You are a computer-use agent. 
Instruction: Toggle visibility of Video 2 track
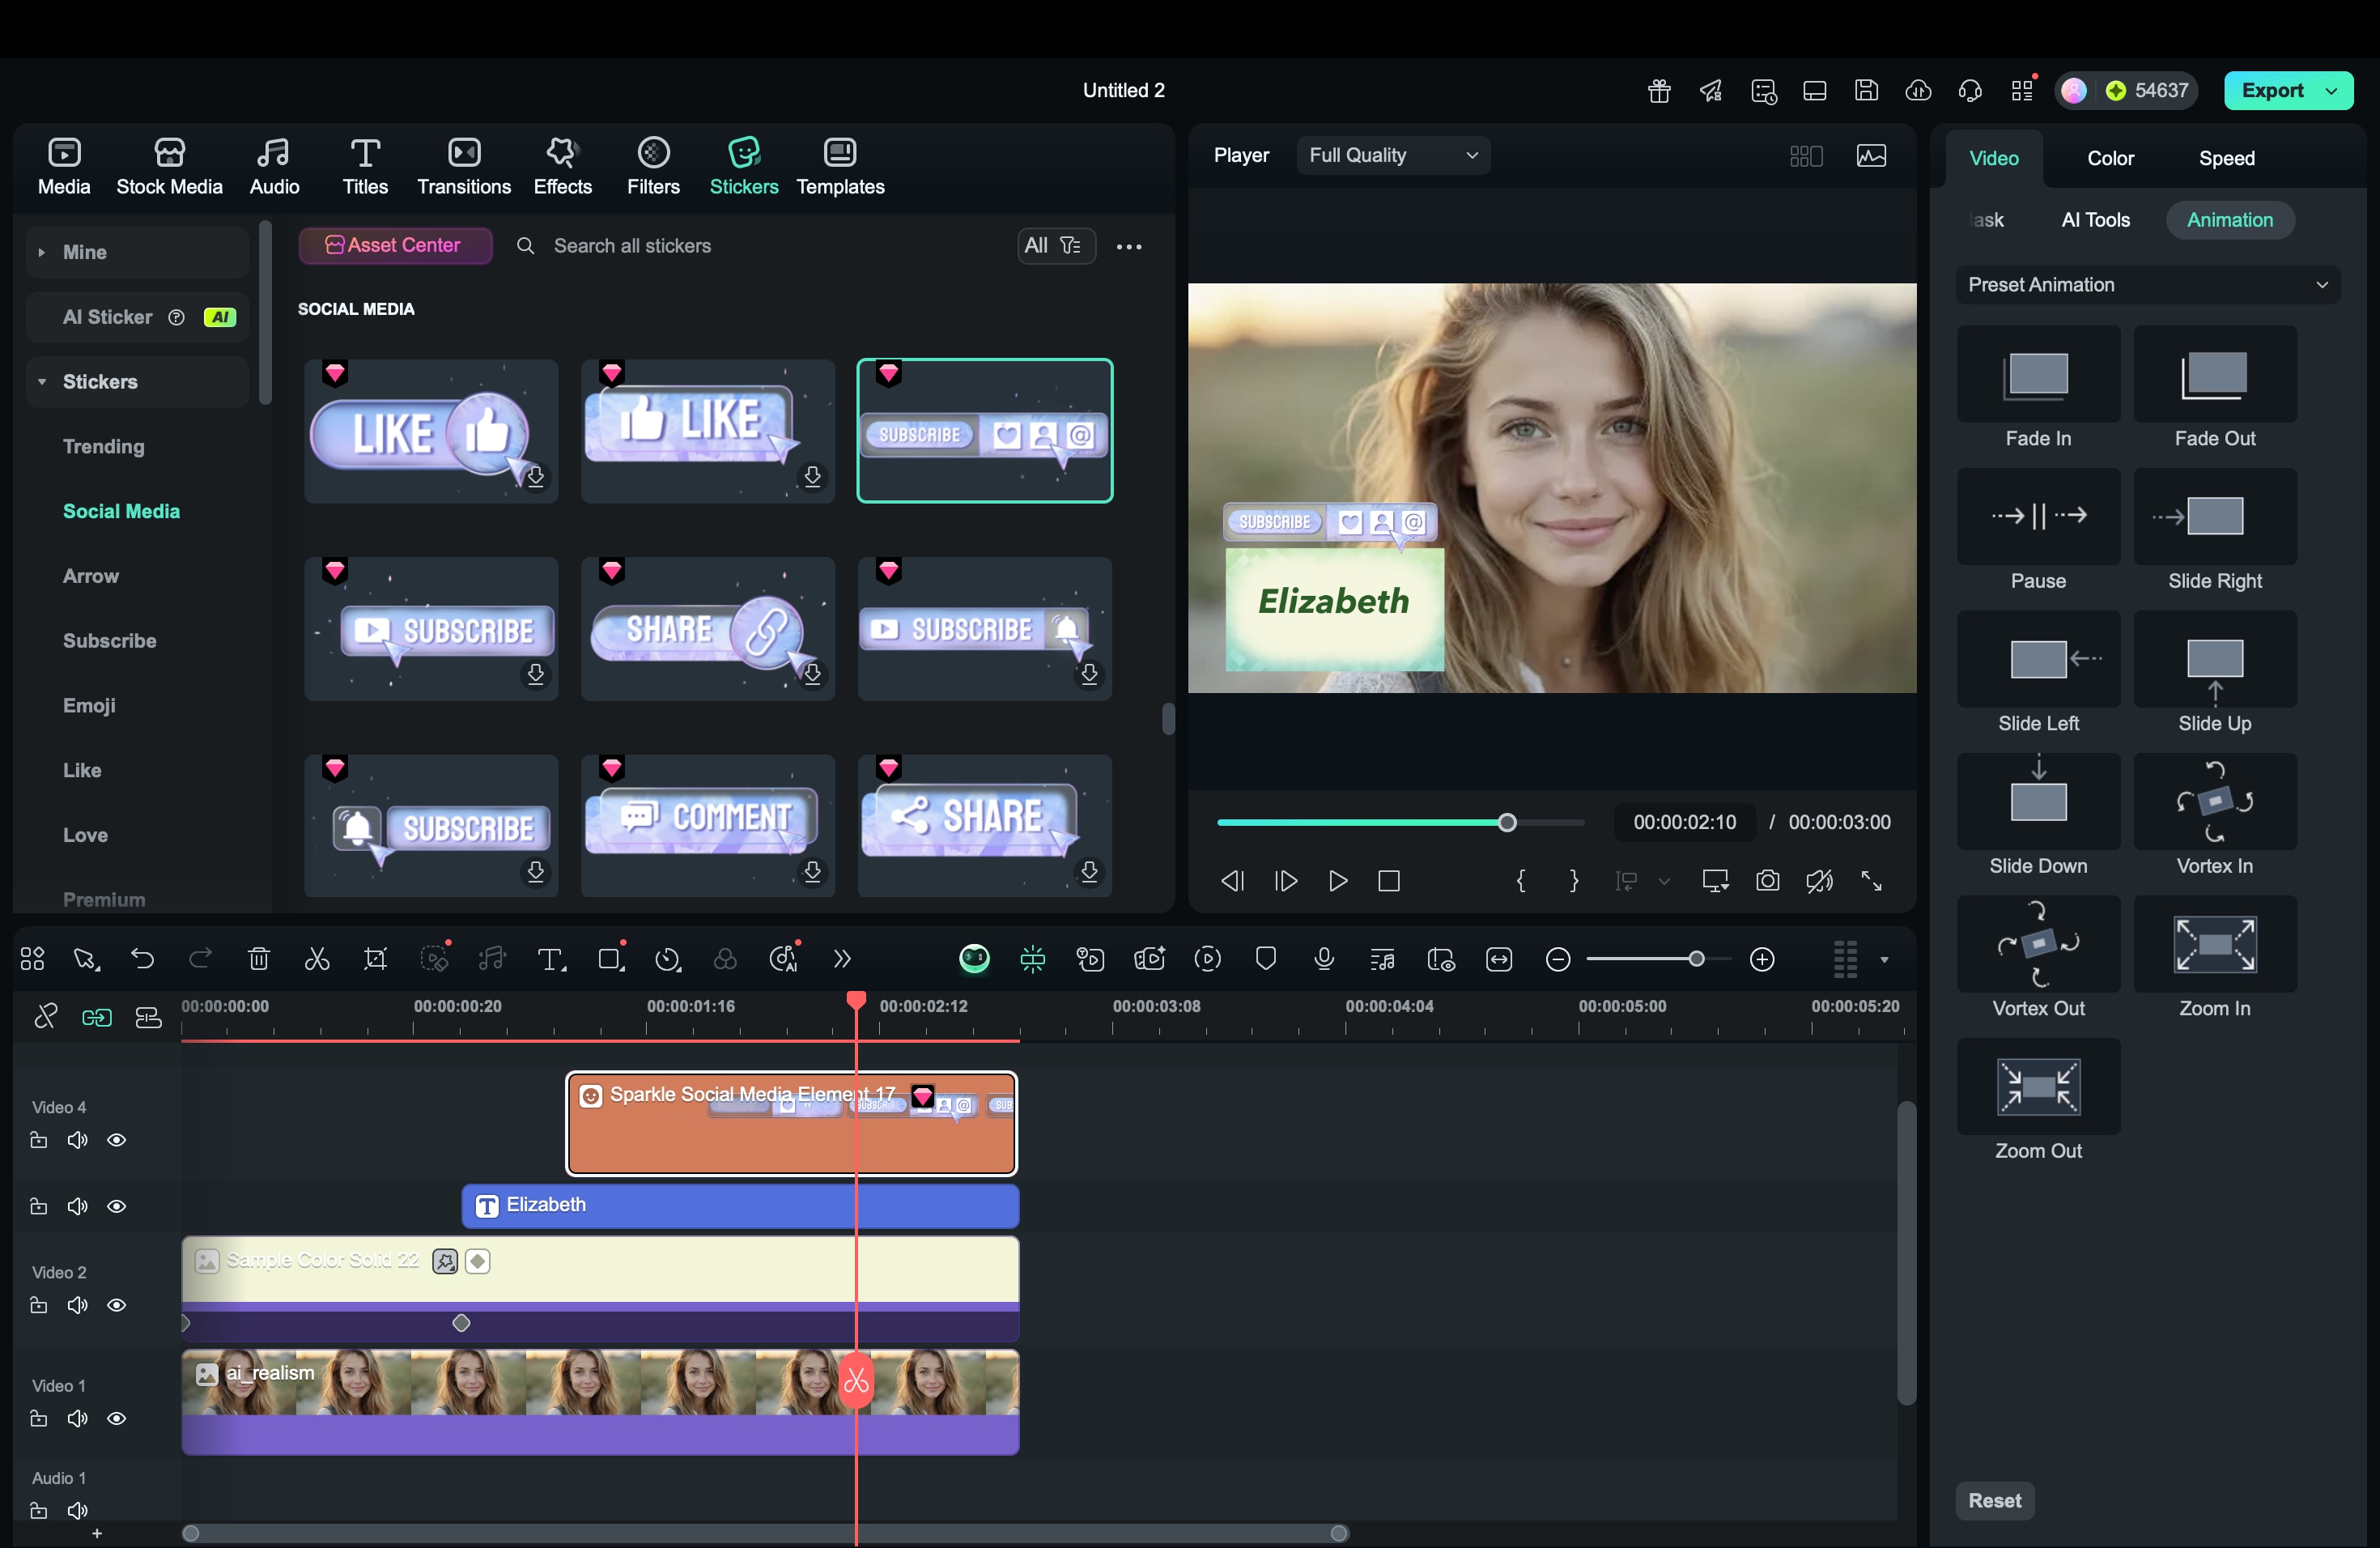click(x=117, y=1305)
